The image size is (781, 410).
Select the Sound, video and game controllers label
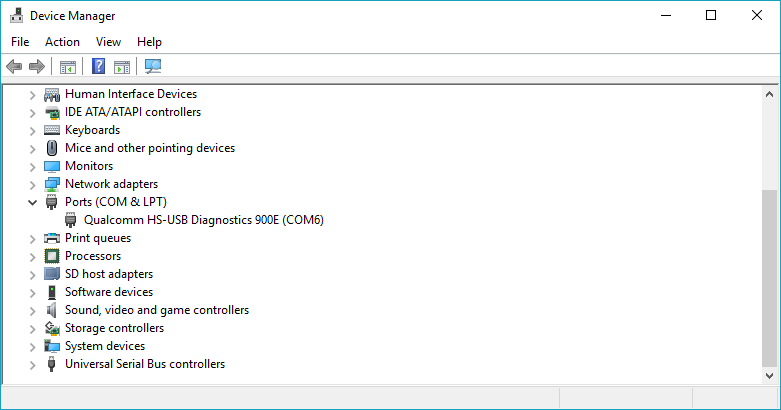[157, 310]
